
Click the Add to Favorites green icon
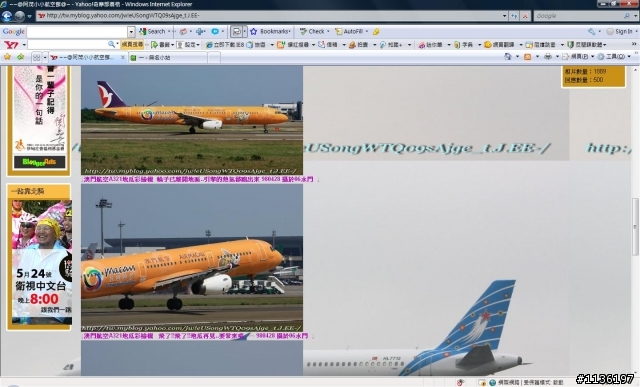20,57
